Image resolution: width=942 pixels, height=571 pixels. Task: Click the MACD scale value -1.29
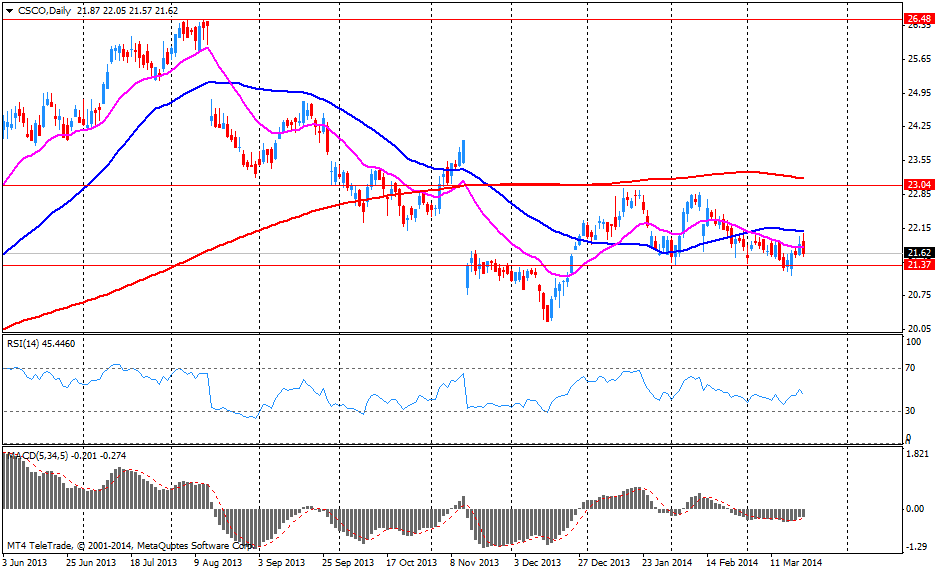(x=915, y=546)
